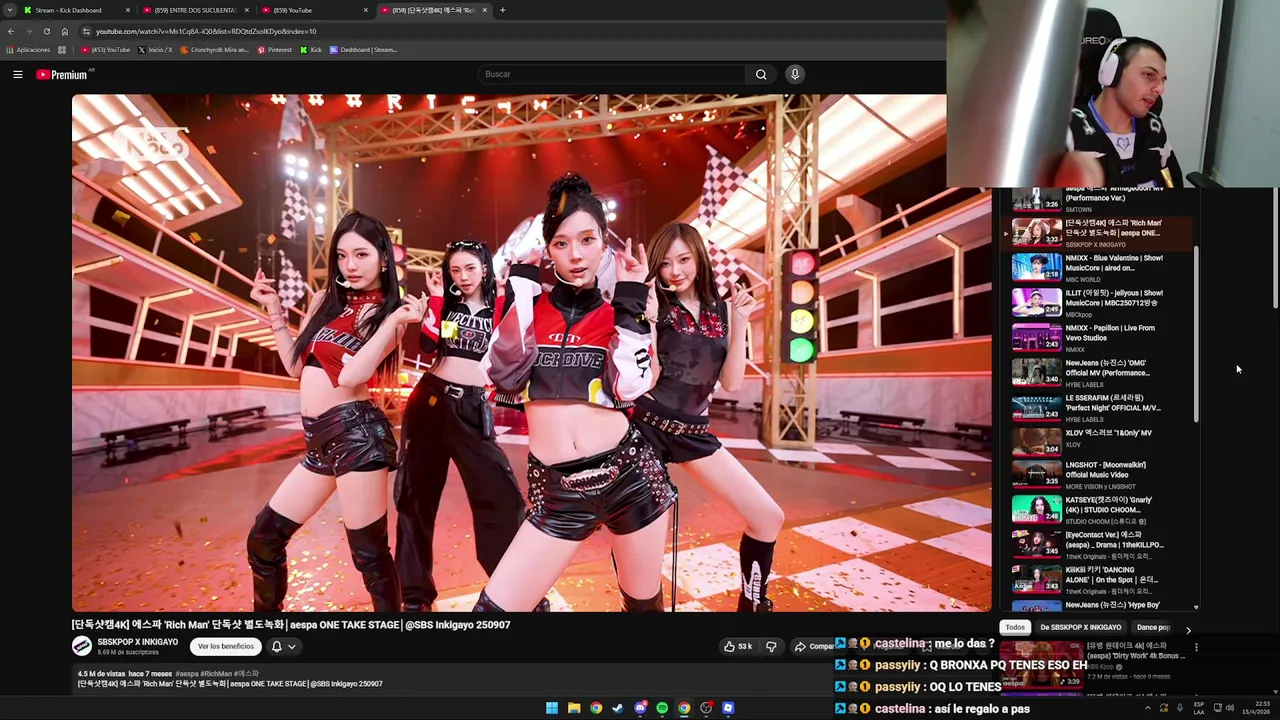The height and width of the screenshot is (720, 1280).
Task: Open Discord from the taskbar
Action: 640,708
